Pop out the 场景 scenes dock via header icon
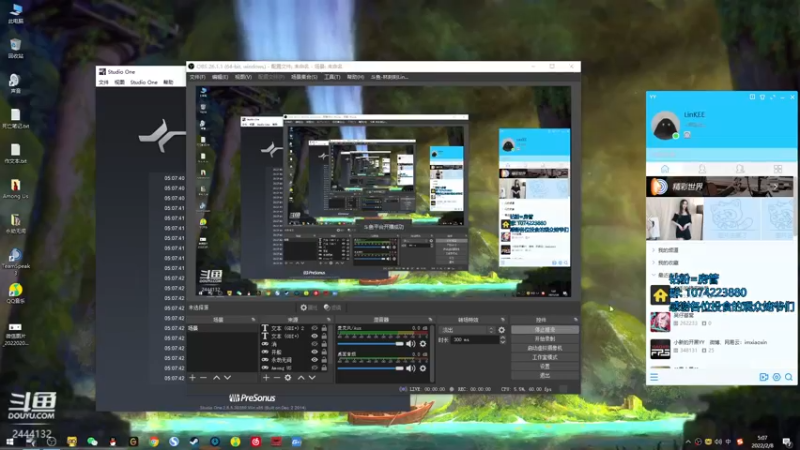The width and height of the screenshot is (800, 450). coord(254,319)
